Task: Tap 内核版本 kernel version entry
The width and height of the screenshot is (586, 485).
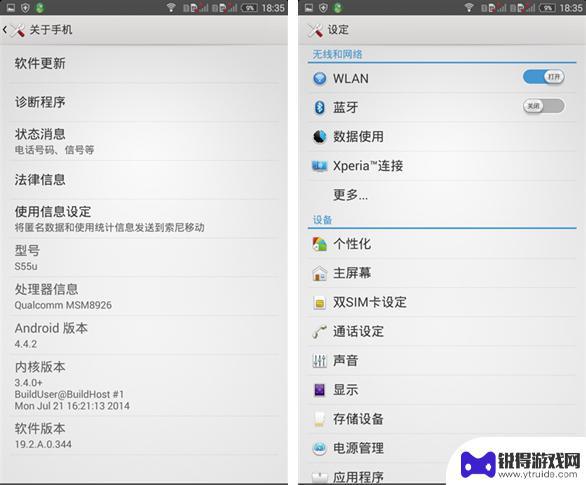Action: pos(144,386)
